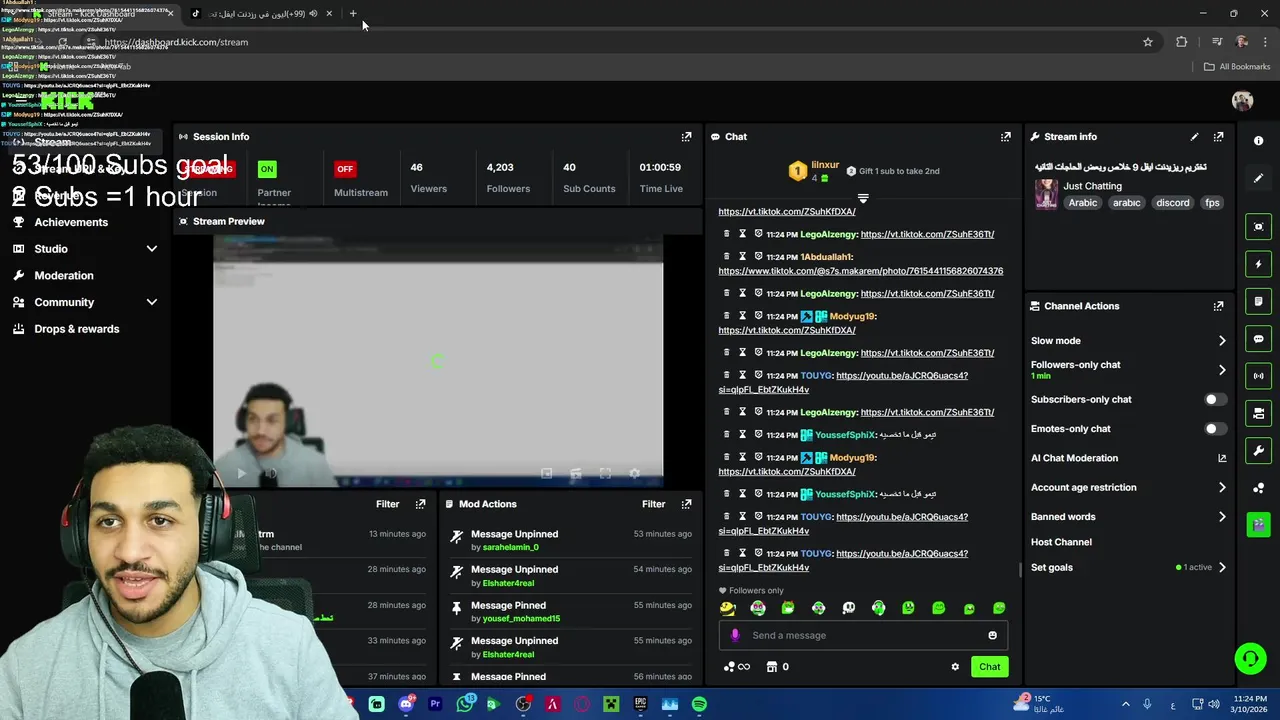Pop out the Session Info panel
1280x720 pixels.
coord(686,137)
